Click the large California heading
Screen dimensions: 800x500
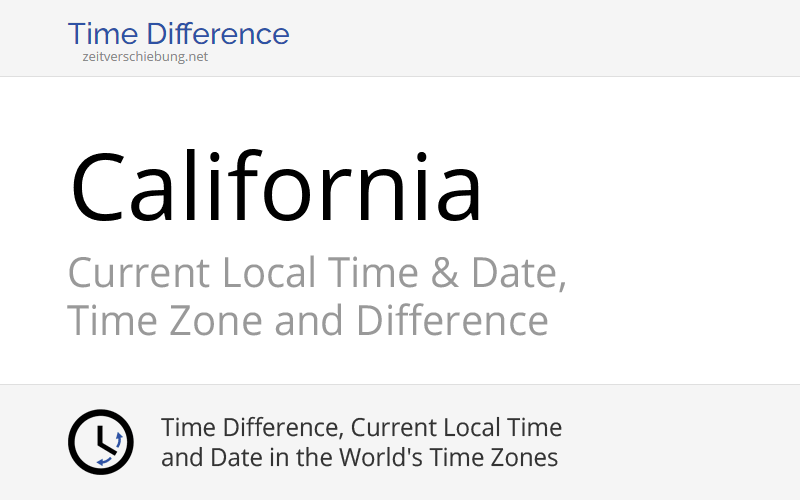(276, 188)
